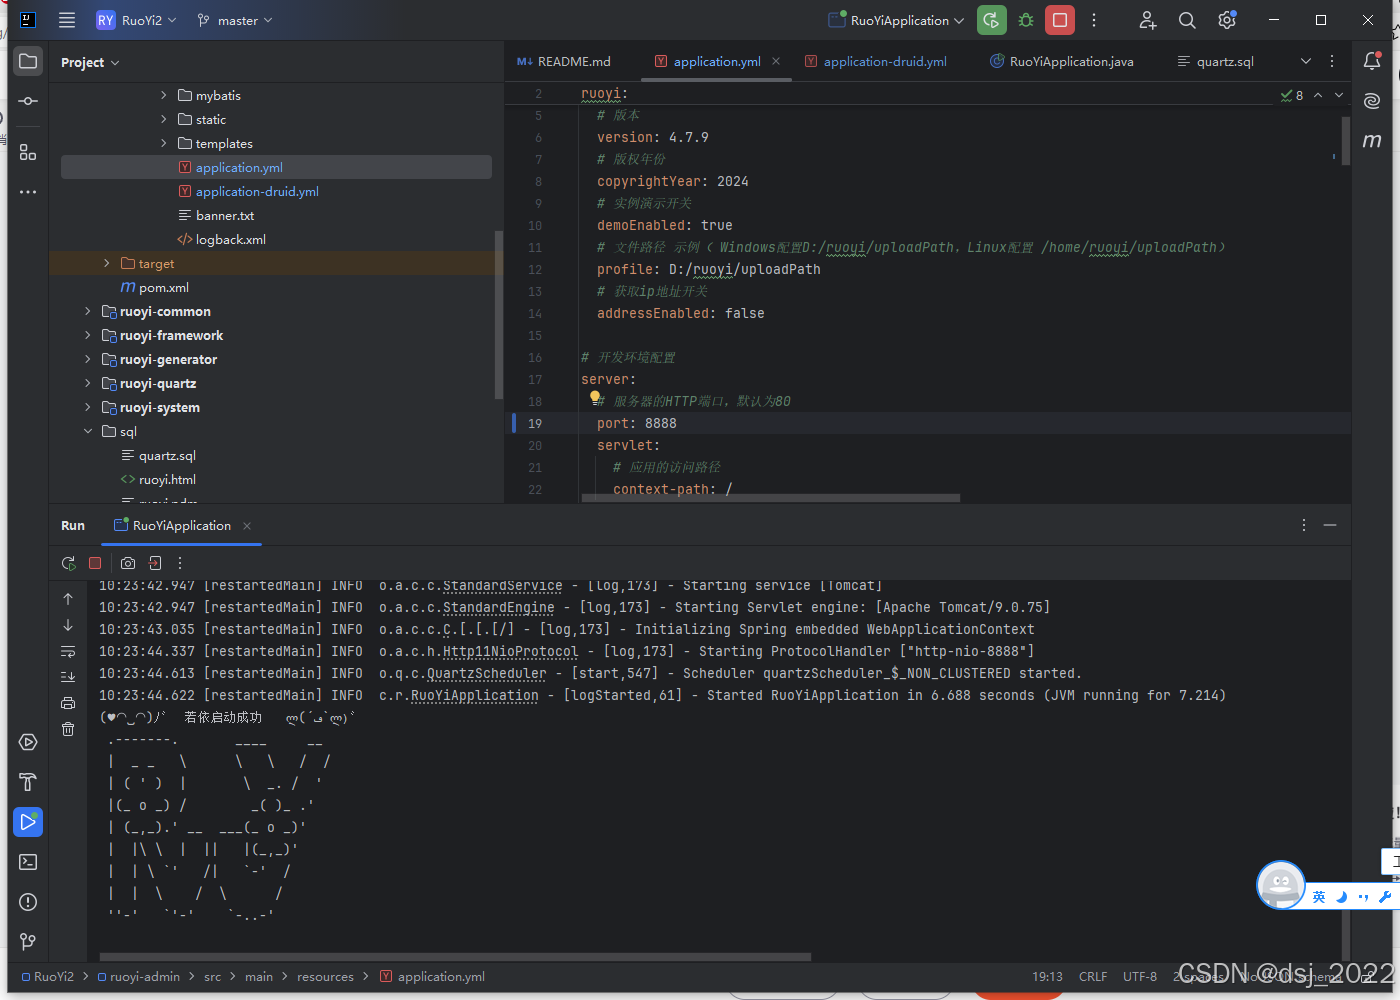Viewport: 1400px width, 1000px height.
Task: Open Run panel toolbar more options
Action: click(180, 563)
